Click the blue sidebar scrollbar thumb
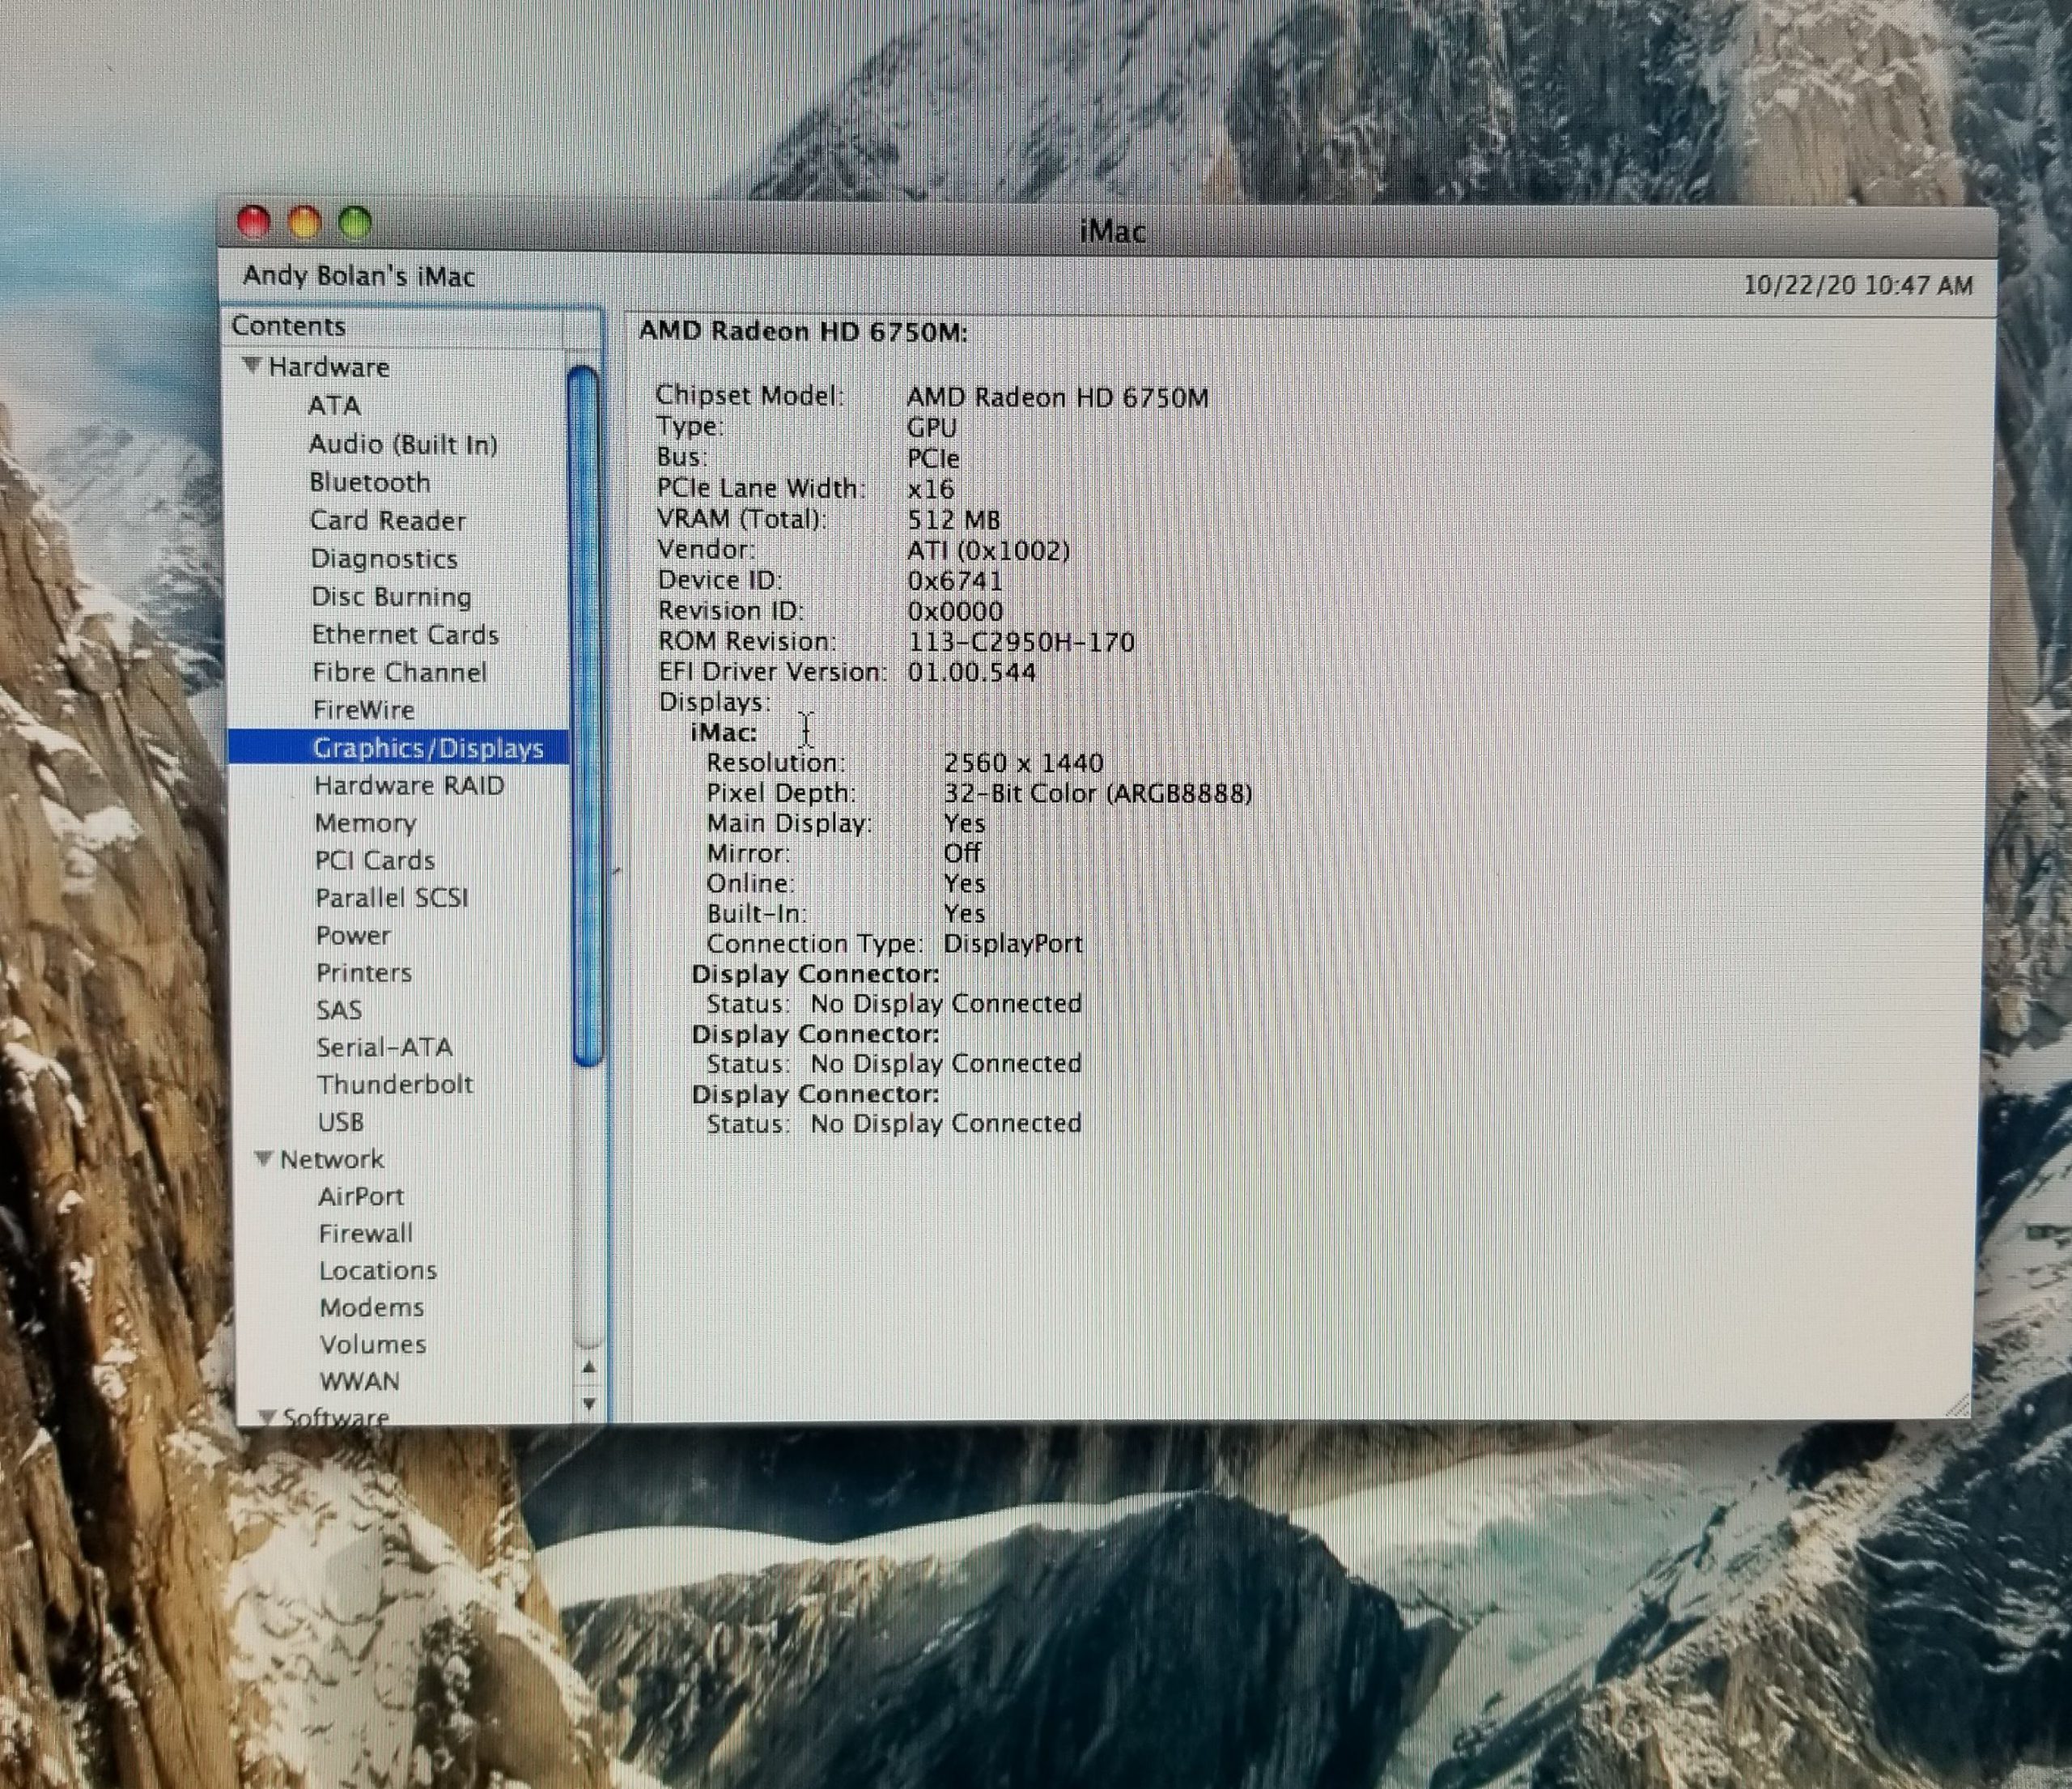Screen dimensions: 2072x1789 tap(585, 715)
